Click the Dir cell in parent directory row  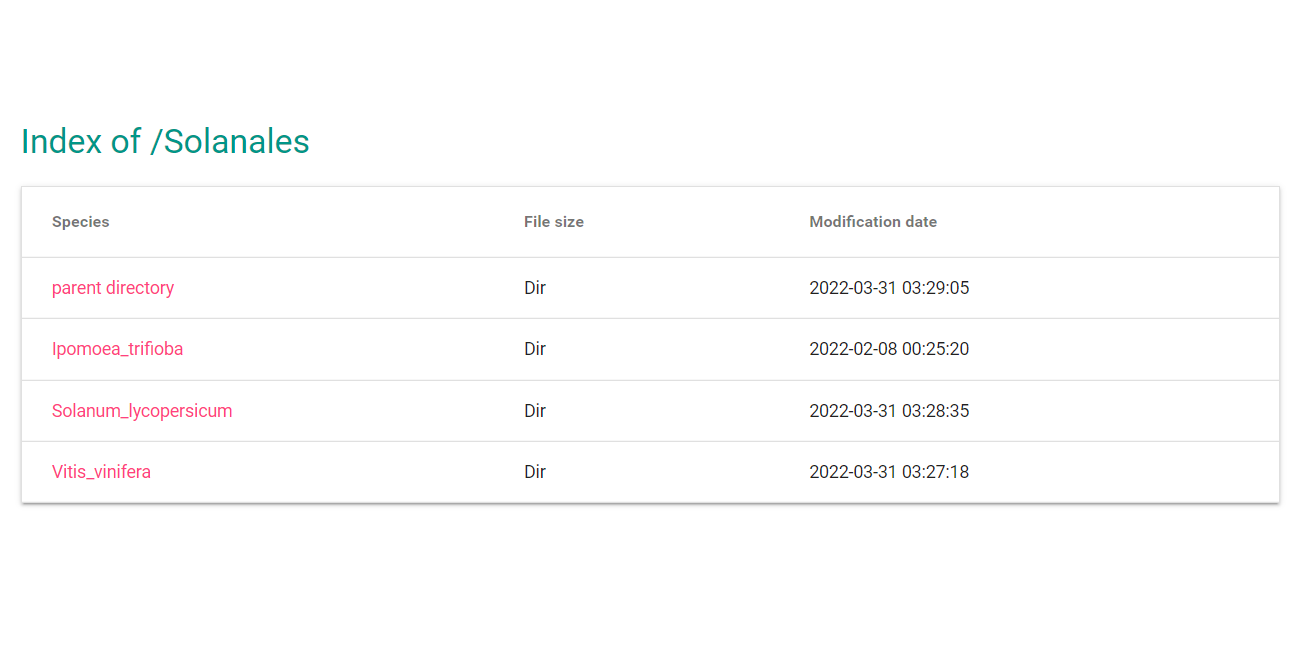pyautogui.click(x=535, y=288)
